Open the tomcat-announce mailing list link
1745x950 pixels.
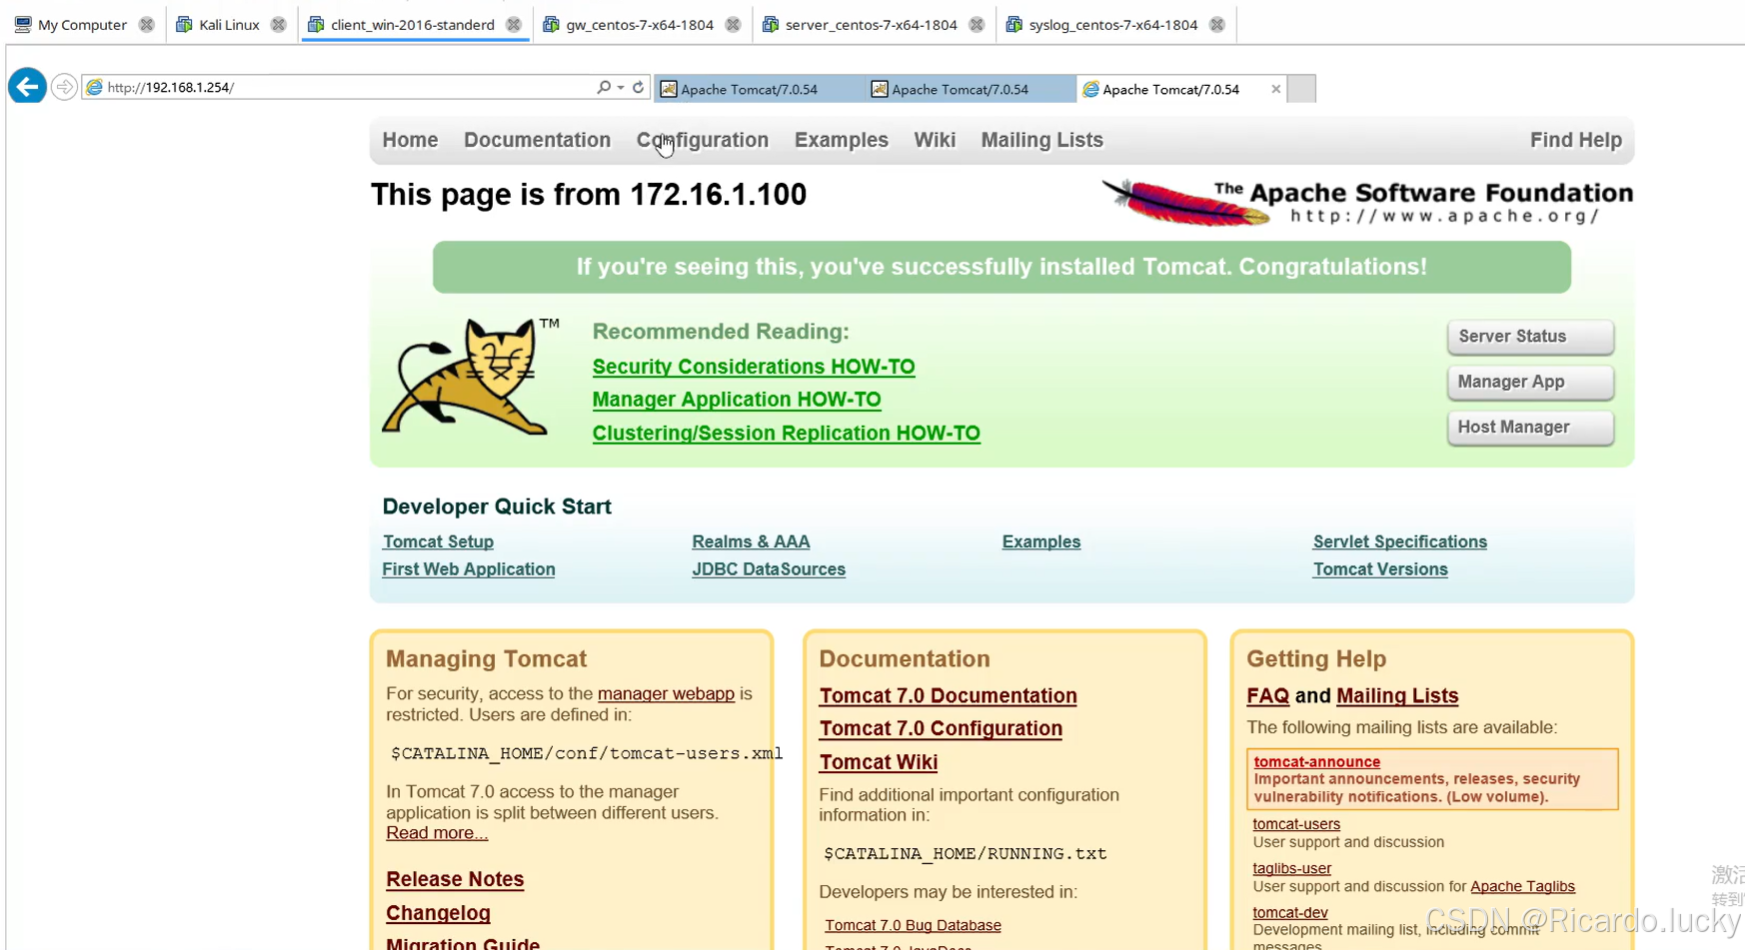[x=1317, y=762]
